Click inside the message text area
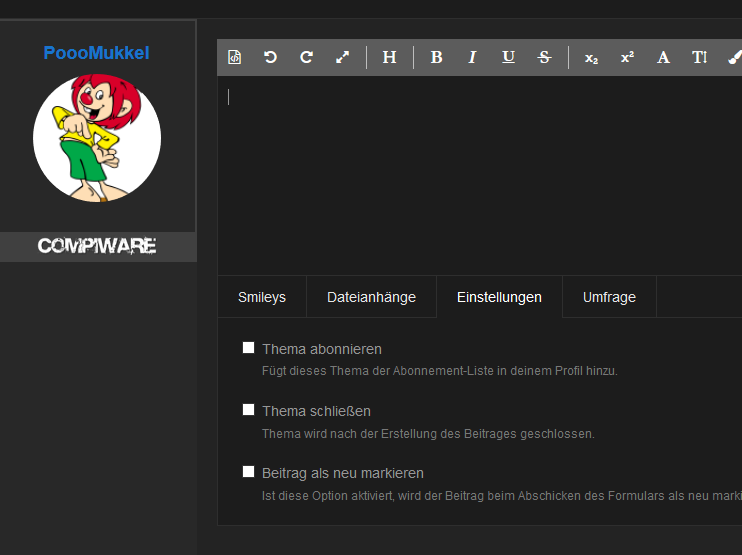 tap(480, 170)
